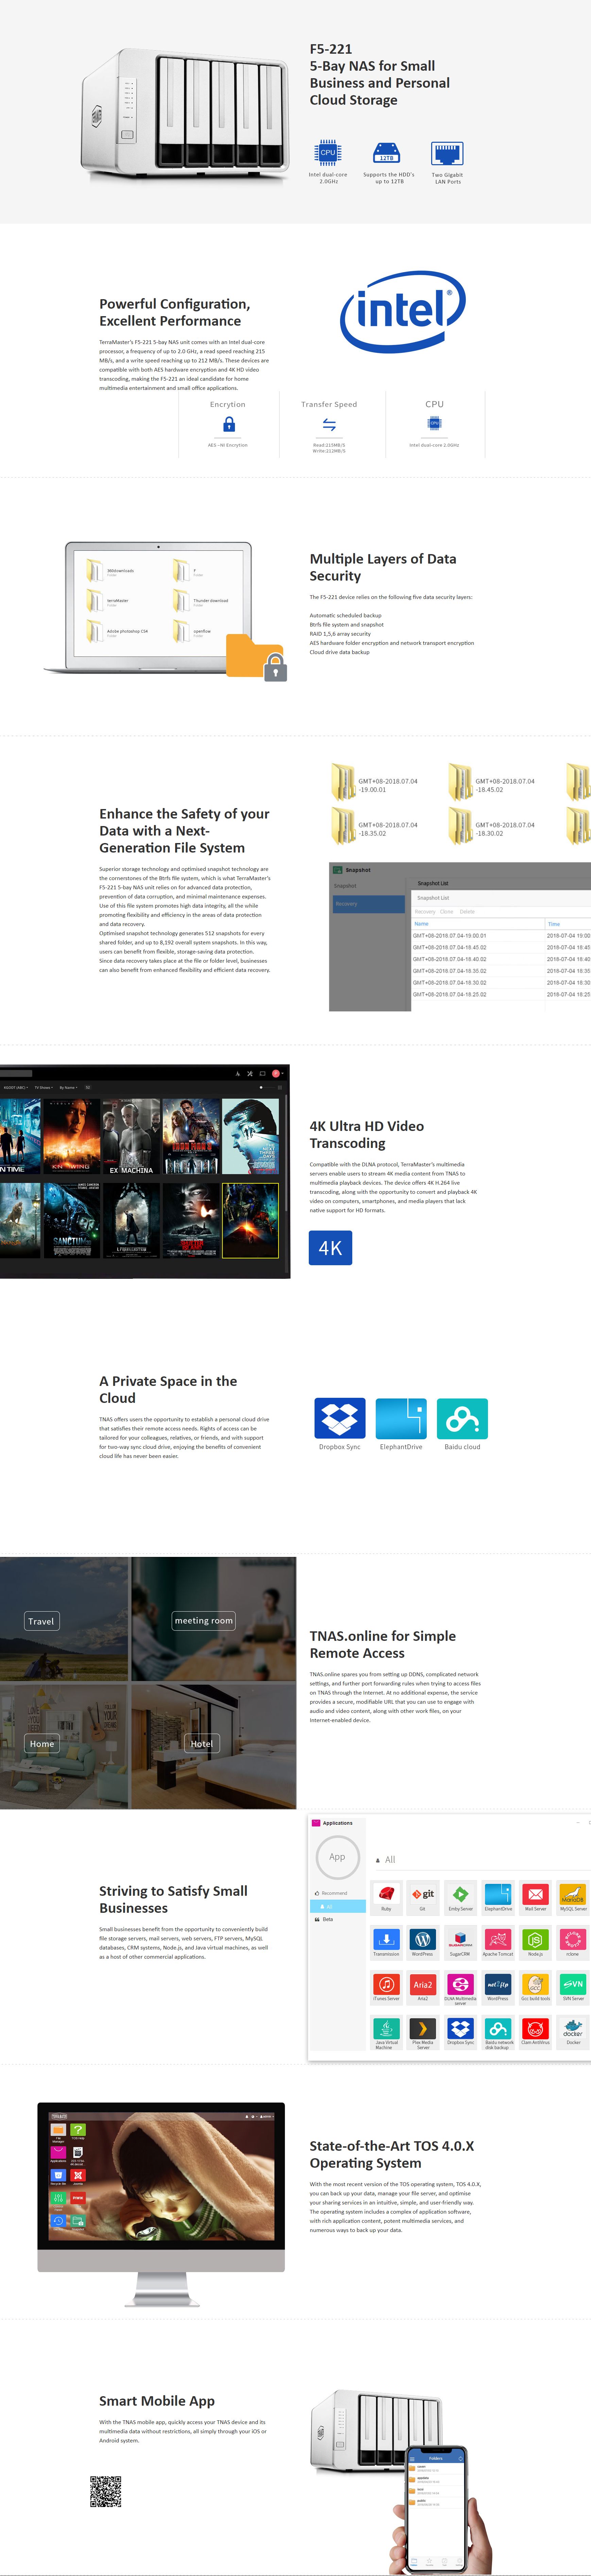Choose the Recommend applications category

[334, 1893]
